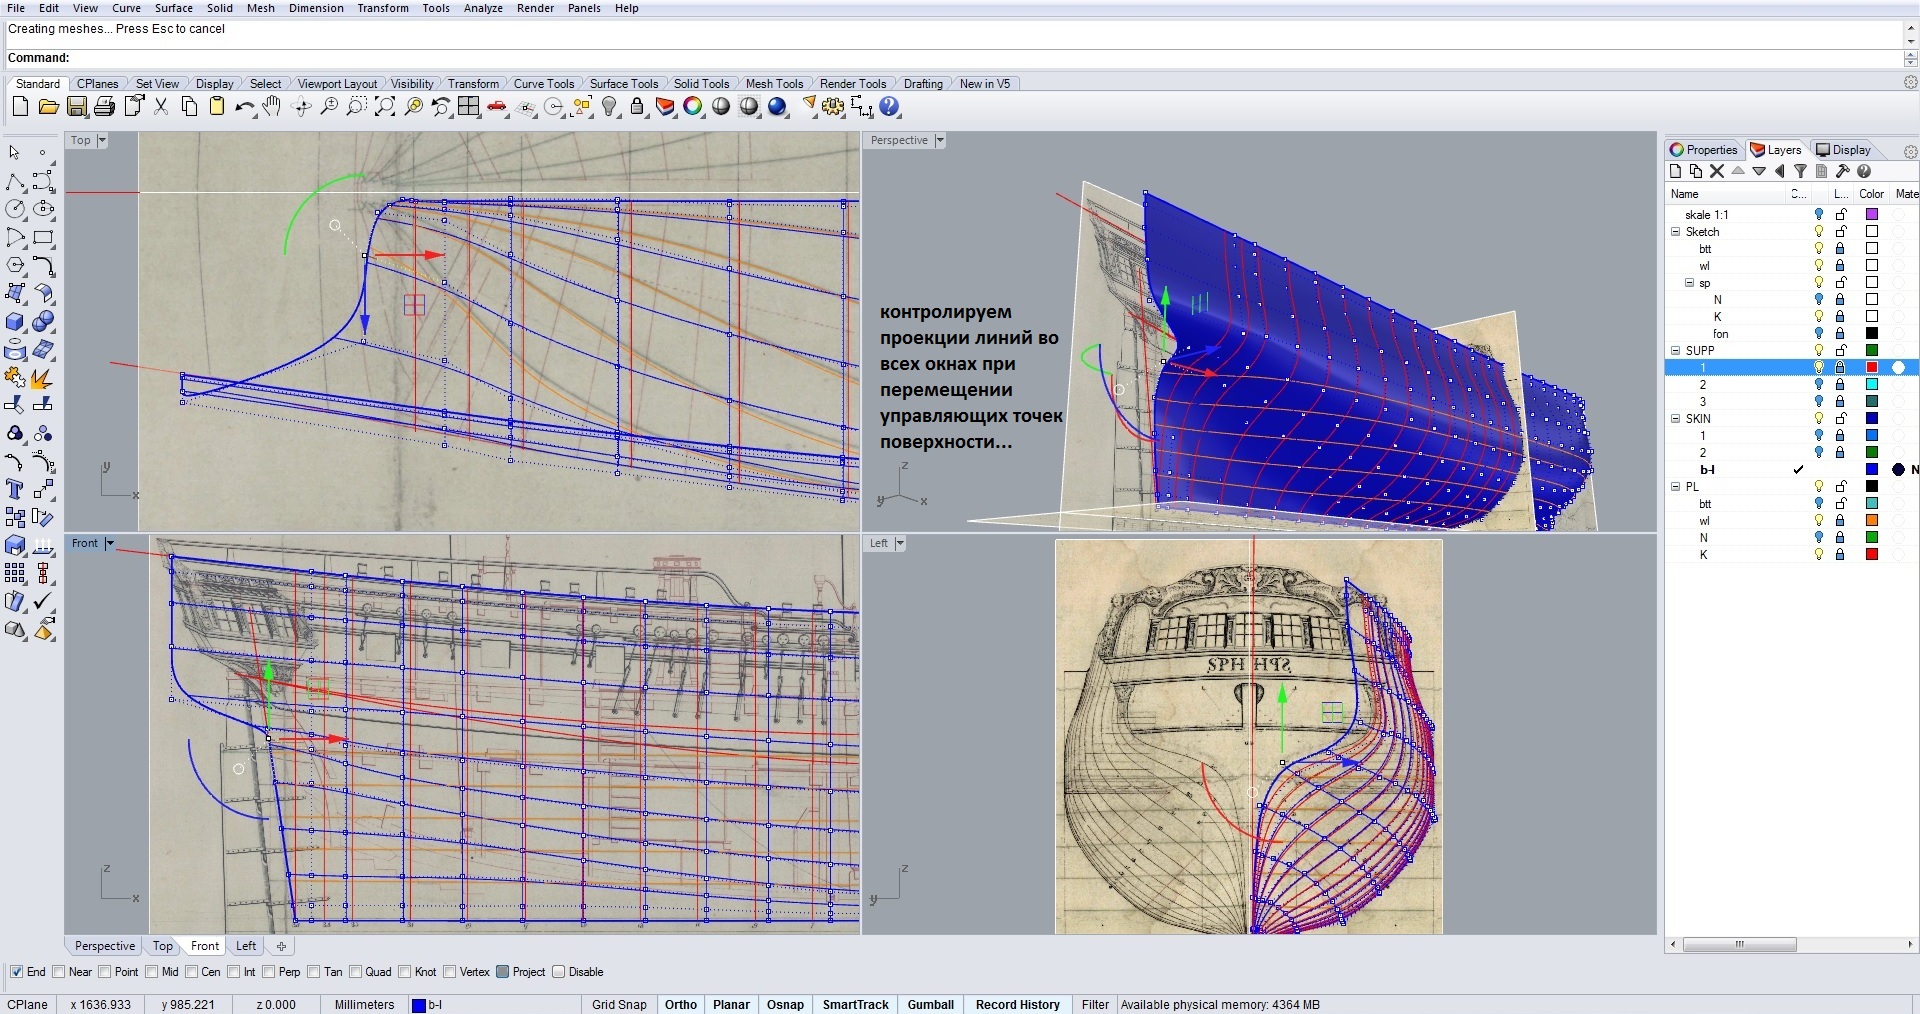Collapse the Sketch layer group
The width and height of the screenshot is (1920, 1014).
pyautogui.click(x=1676, y=231)
